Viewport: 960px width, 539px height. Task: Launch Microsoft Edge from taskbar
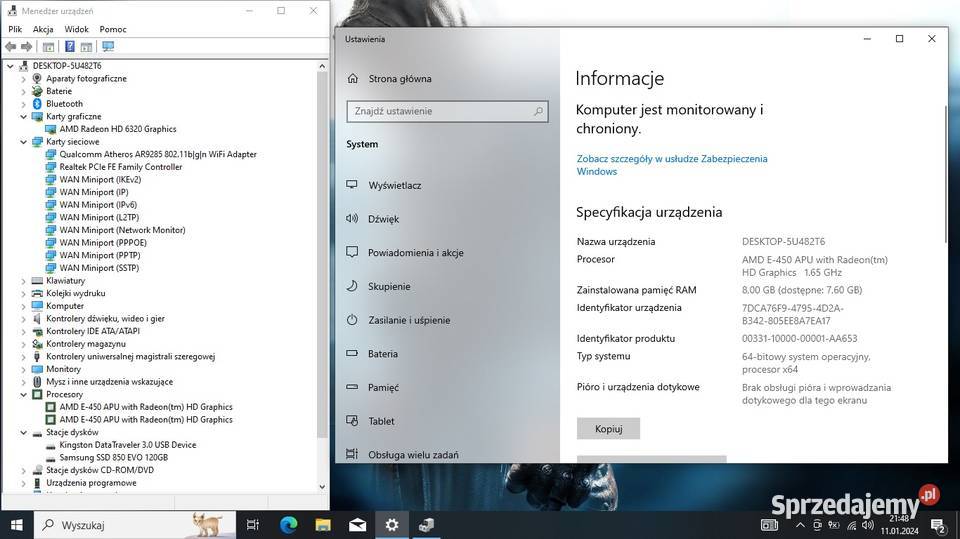pos(288,525)
